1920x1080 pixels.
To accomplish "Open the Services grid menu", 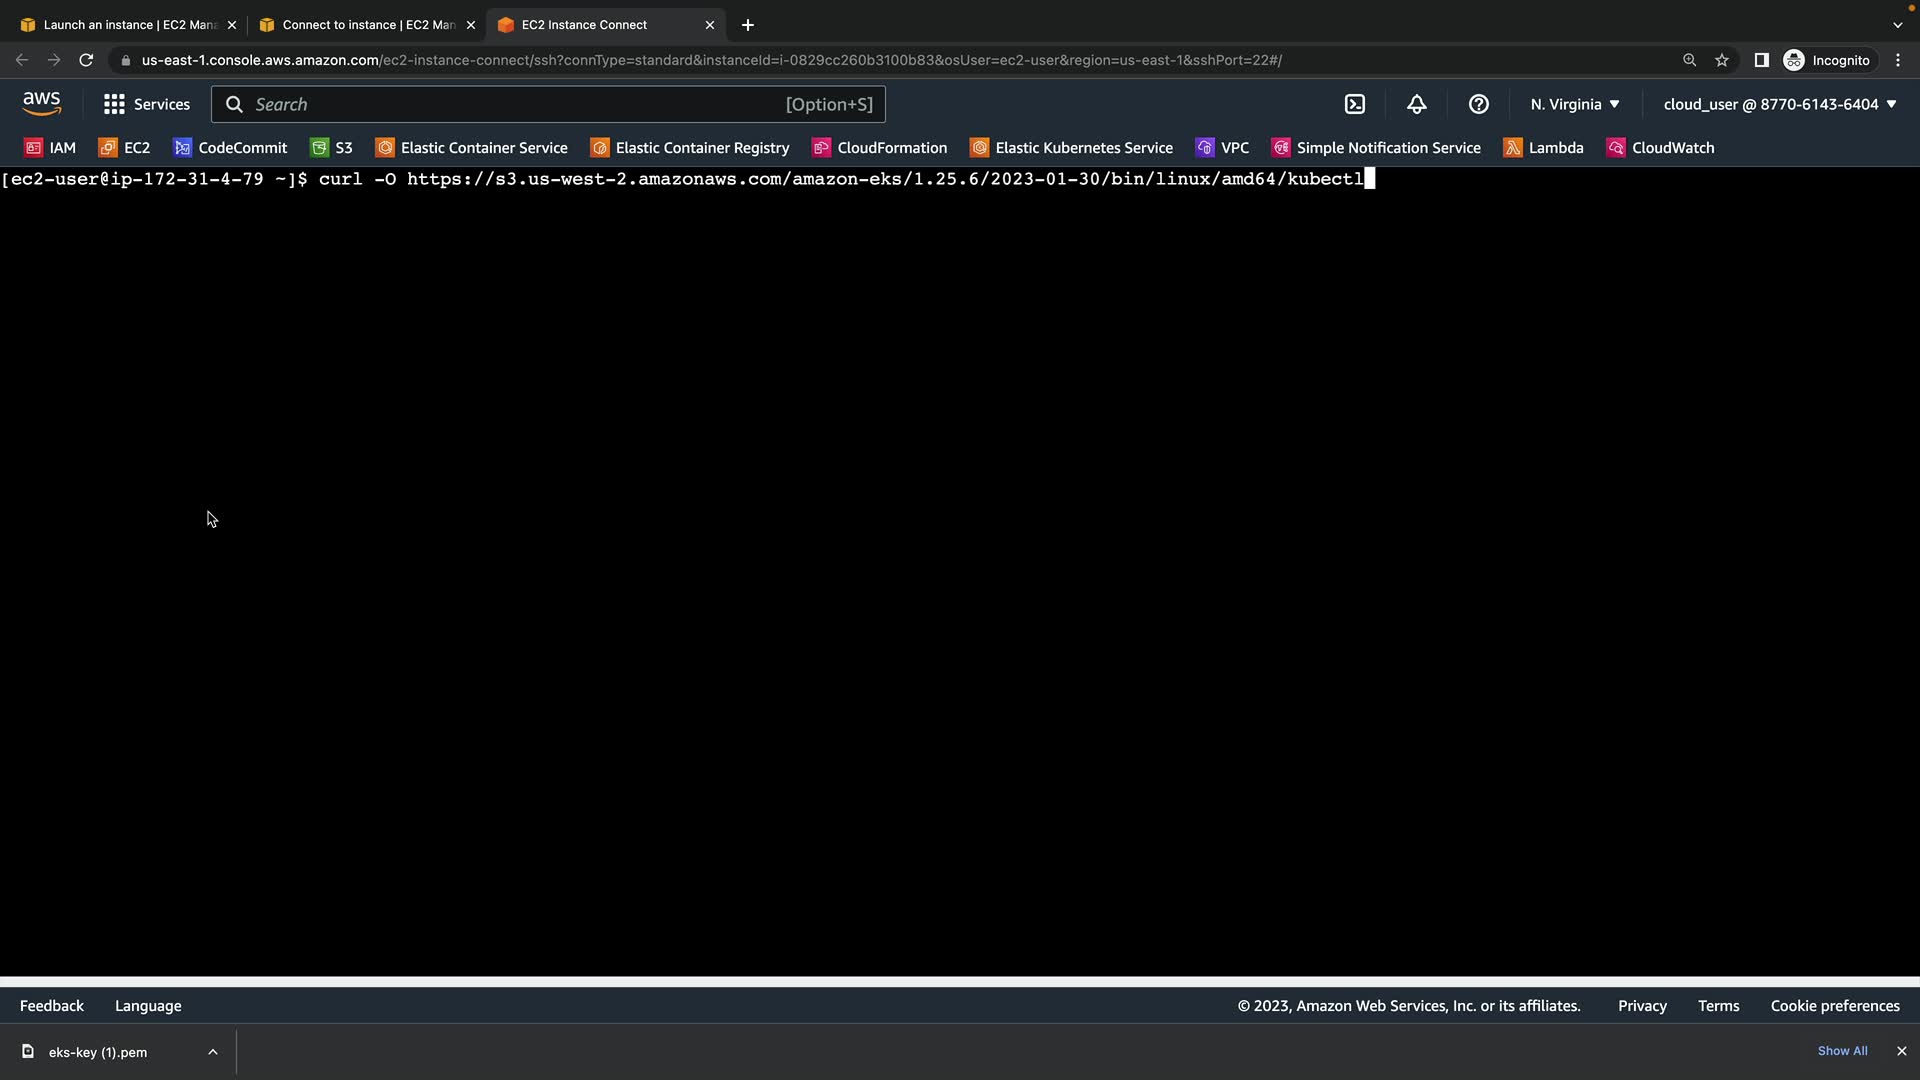I will click(146, 104).
